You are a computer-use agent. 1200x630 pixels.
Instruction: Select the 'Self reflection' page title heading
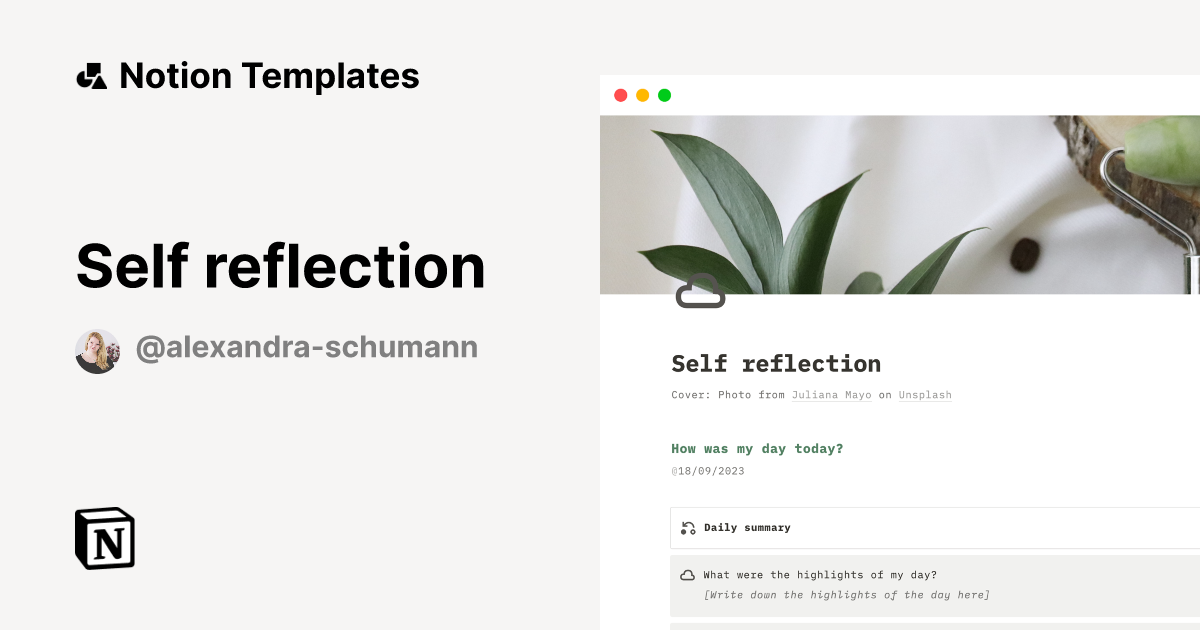(775, 363)
